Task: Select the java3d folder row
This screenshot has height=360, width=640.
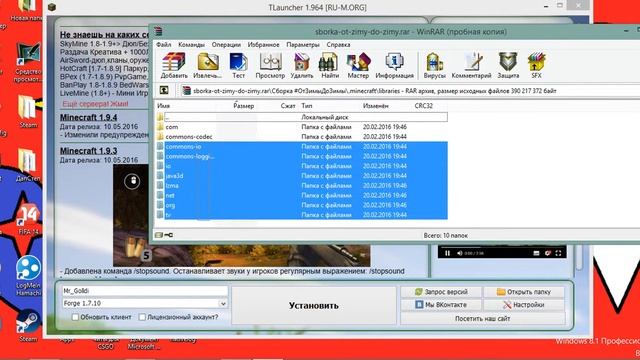Action: [301, 176]
